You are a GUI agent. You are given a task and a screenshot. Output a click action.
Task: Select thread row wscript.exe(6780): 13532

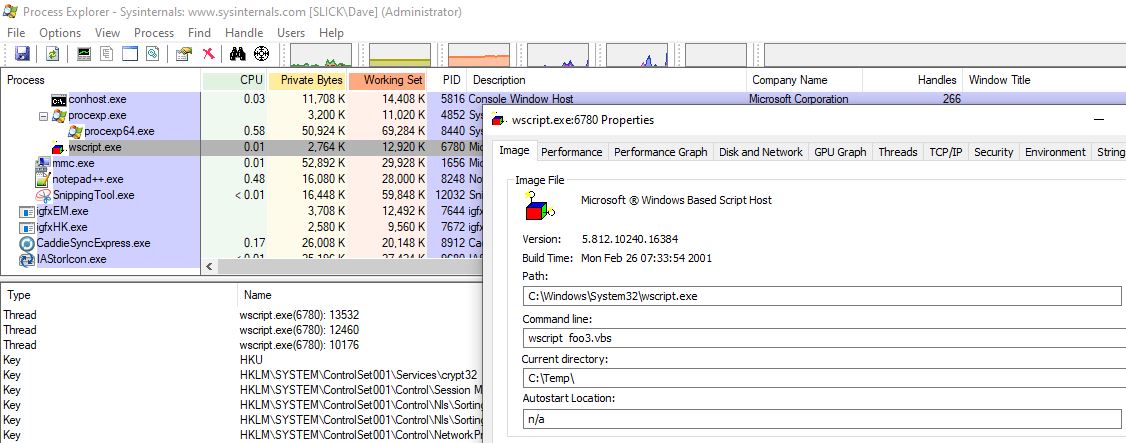click(x=241, y=314)
